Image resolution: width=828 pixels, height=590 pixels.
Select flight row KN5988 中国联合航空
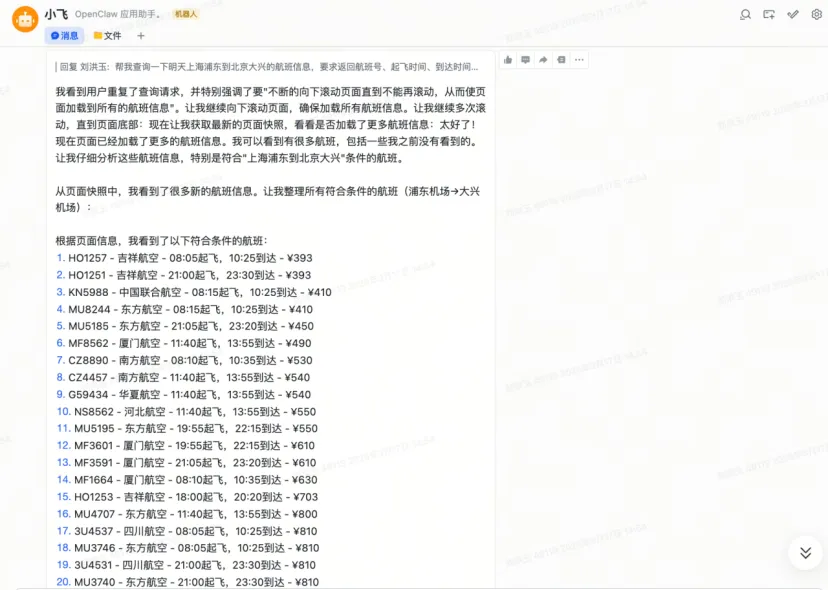coord(194,292)
